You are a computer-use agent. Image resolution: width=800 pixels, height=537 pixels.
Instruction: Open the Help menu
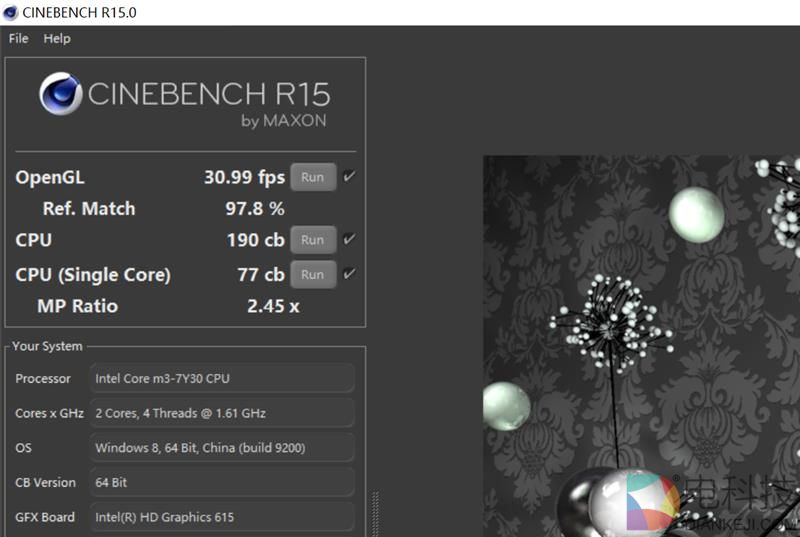coord(57,38)
